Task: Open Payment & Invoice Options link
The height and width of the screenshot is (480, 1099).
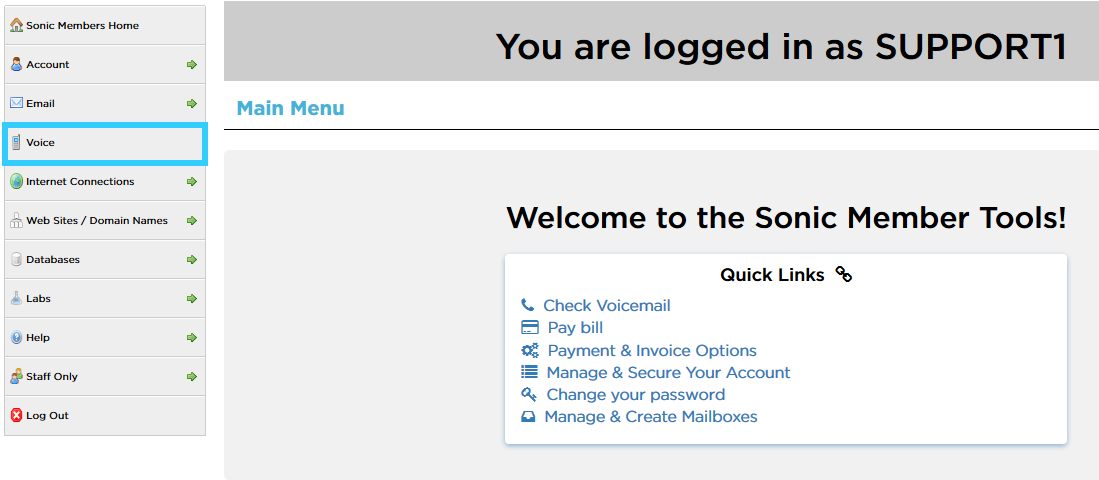Action: tap(651, 350)
